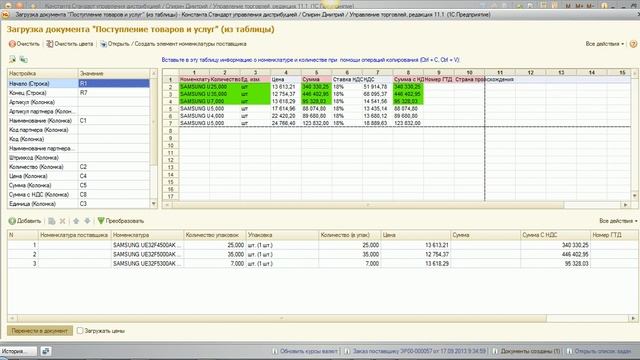
Task: Click spreadsheet vertical scrollbar down arrow
Action: click(635, 196)
